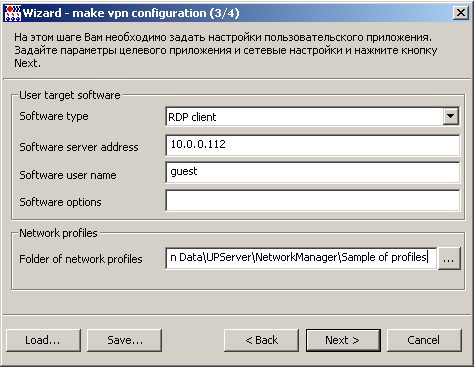Click the empty Software options field
476x368 pixels.
[x=312, y=200]
